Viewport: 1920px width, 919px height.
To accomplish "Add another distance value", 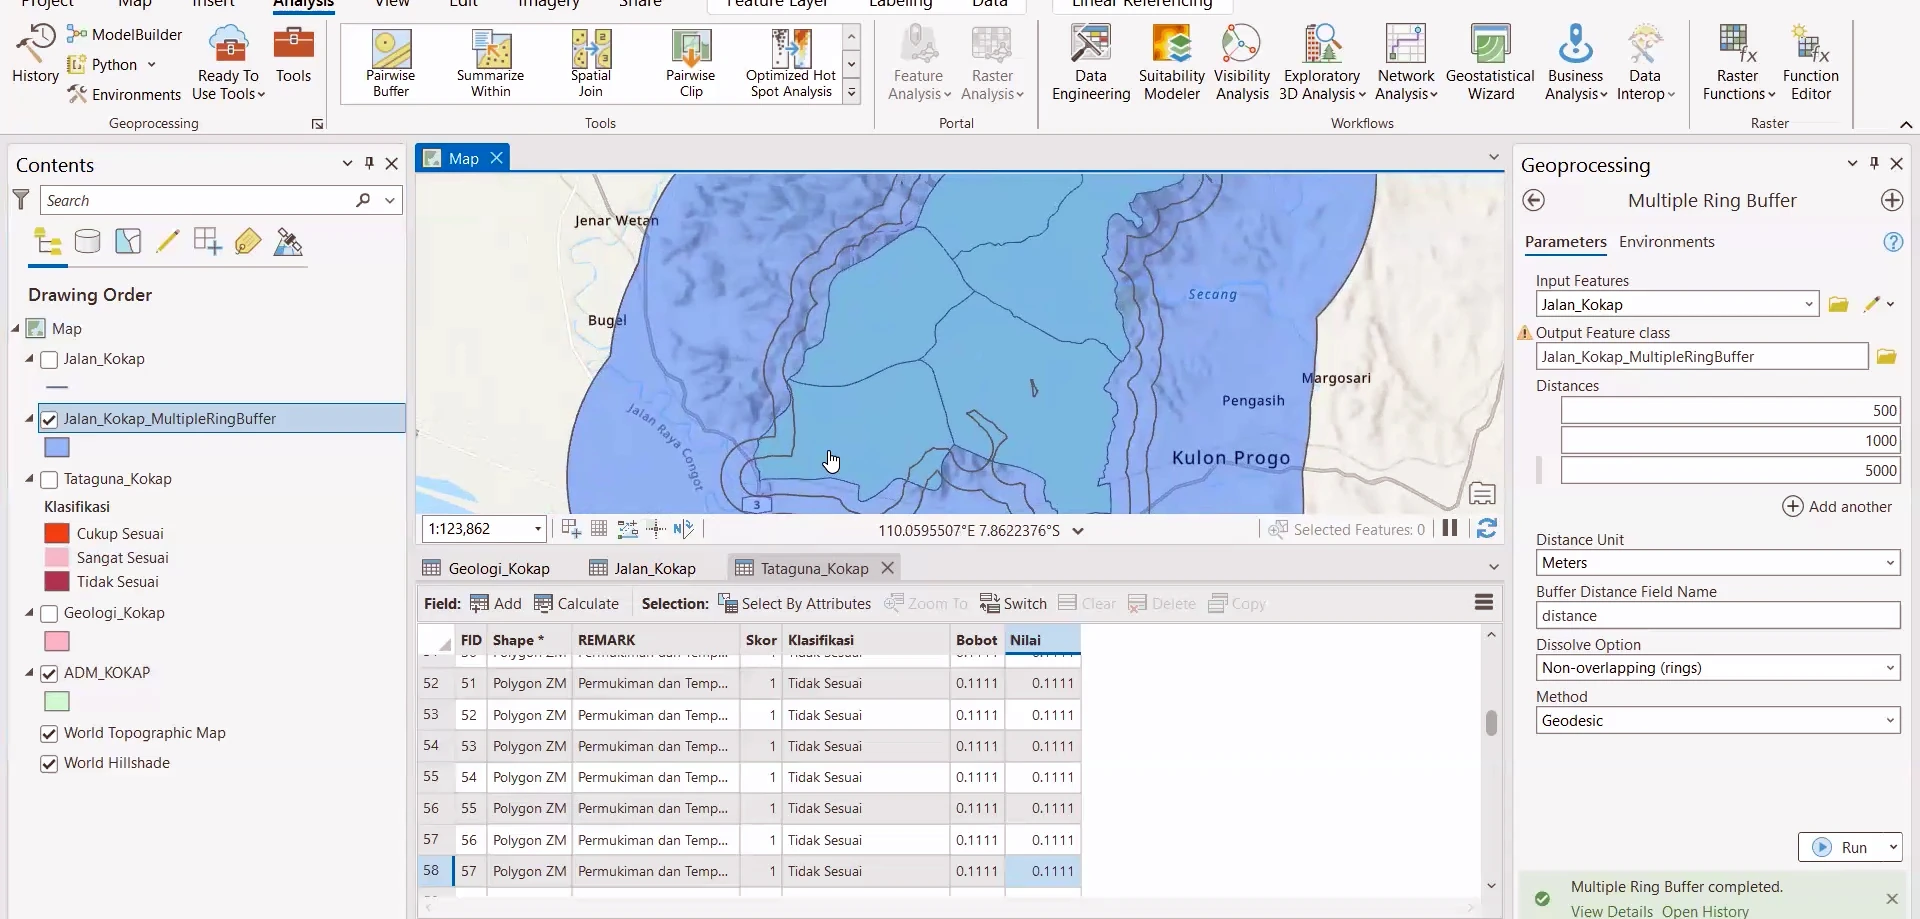I will (1837, 506).
